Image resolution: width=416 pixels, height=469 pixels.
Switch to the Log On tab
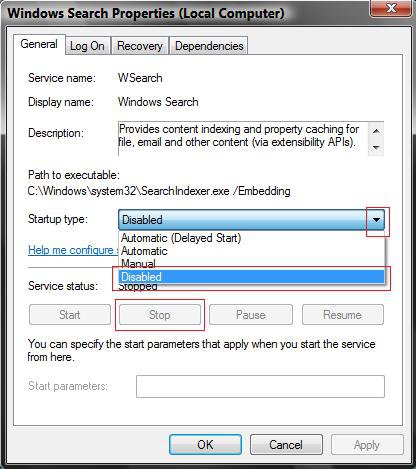click(87, 46)
